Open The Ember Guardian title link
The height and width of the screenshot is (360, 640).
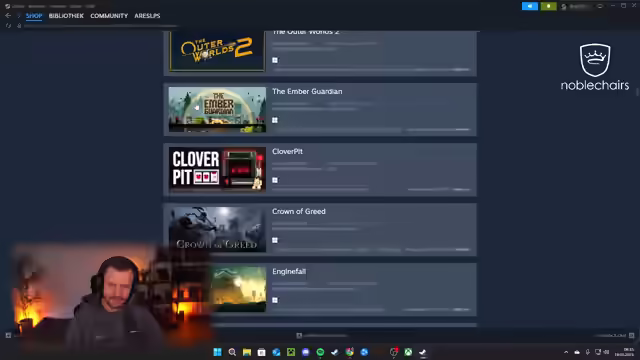(307, 91)
